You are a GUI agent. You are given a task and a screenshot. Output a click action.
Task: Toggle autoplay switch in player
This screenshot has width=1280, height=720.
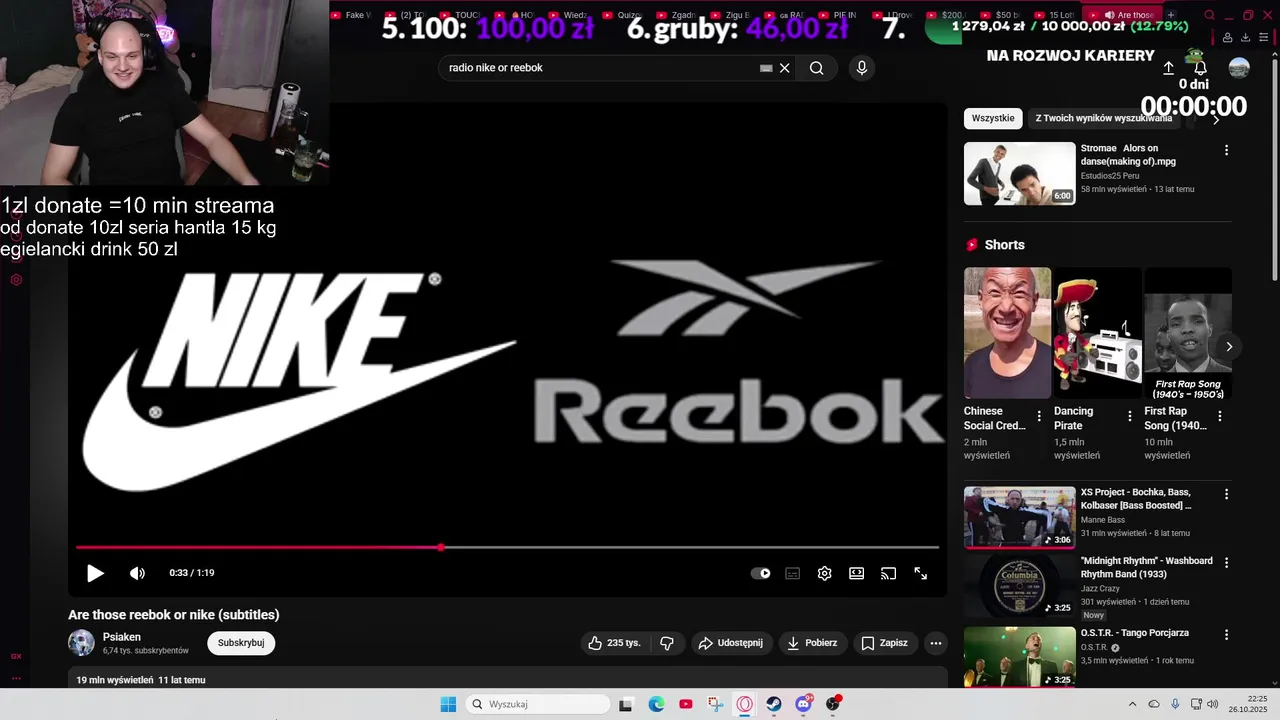tap(761, 573)
